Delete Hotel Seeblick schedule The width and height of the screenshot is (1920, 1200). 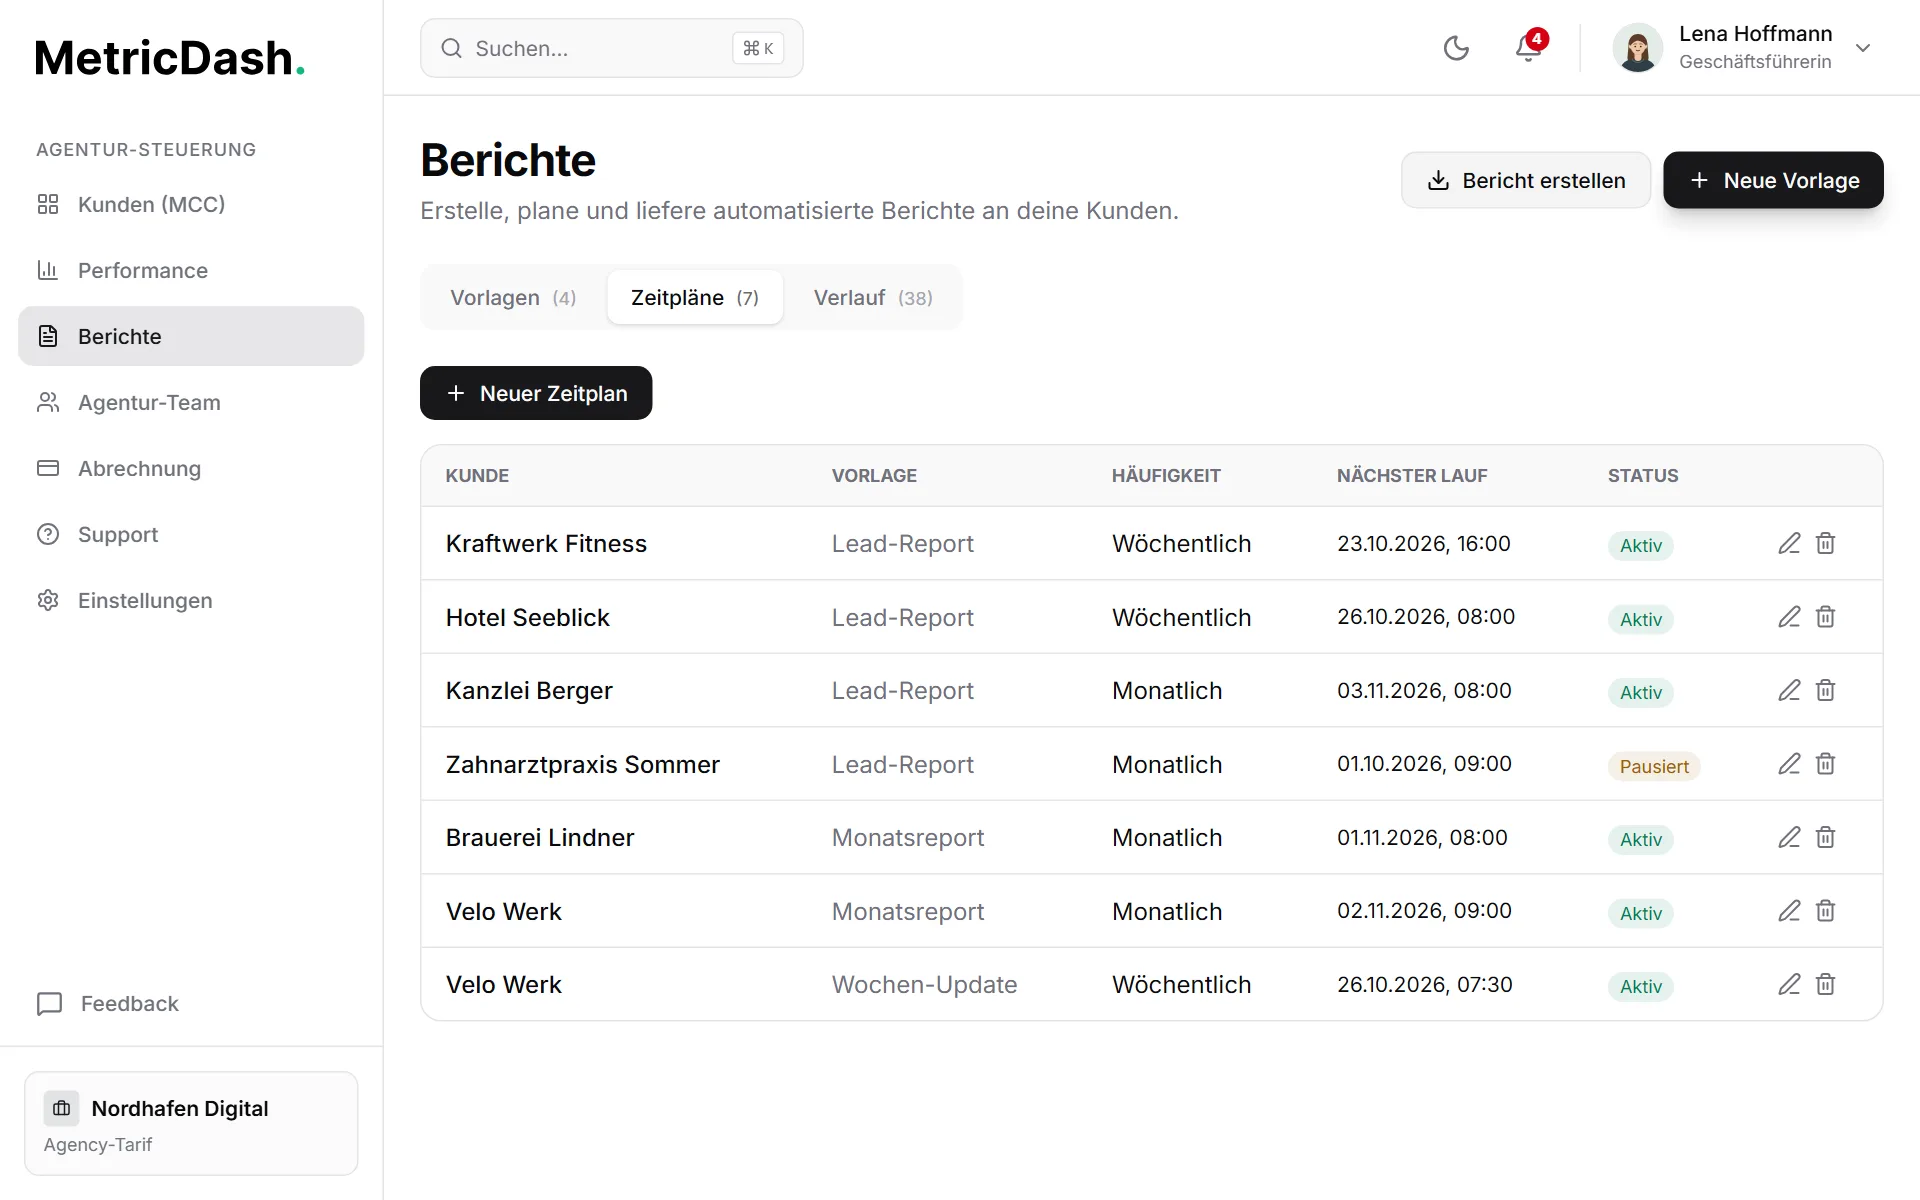pyautogui.click(x=1825, y=617)
